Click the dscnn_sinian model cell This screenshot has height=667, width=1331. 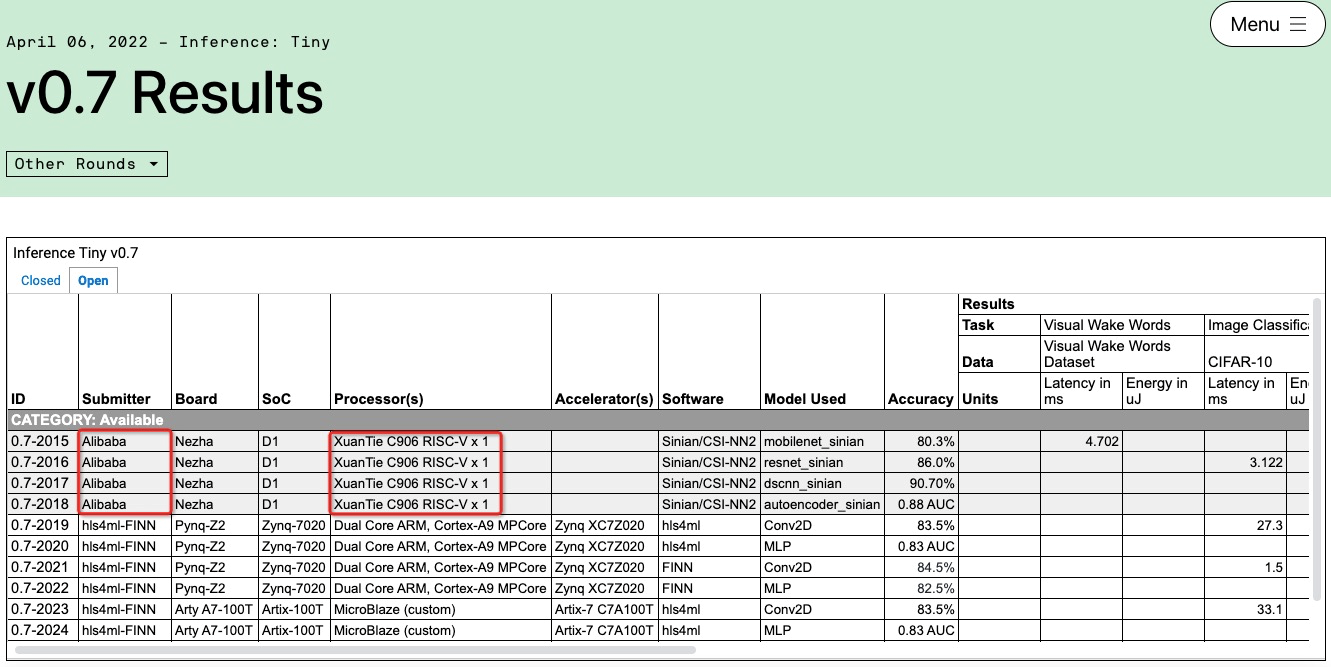tap(822, 483)
